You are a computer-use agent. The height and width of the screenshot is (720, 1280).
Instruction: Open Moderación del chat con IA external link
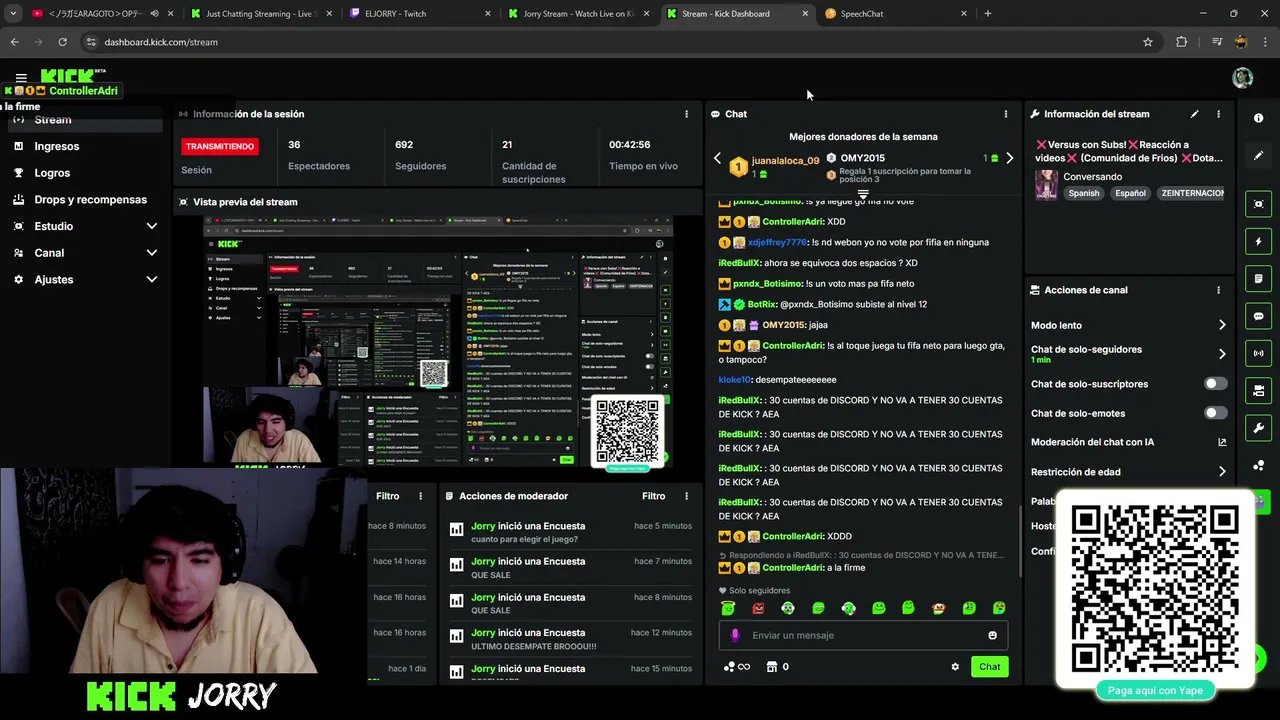click(x=1222, y=442)
